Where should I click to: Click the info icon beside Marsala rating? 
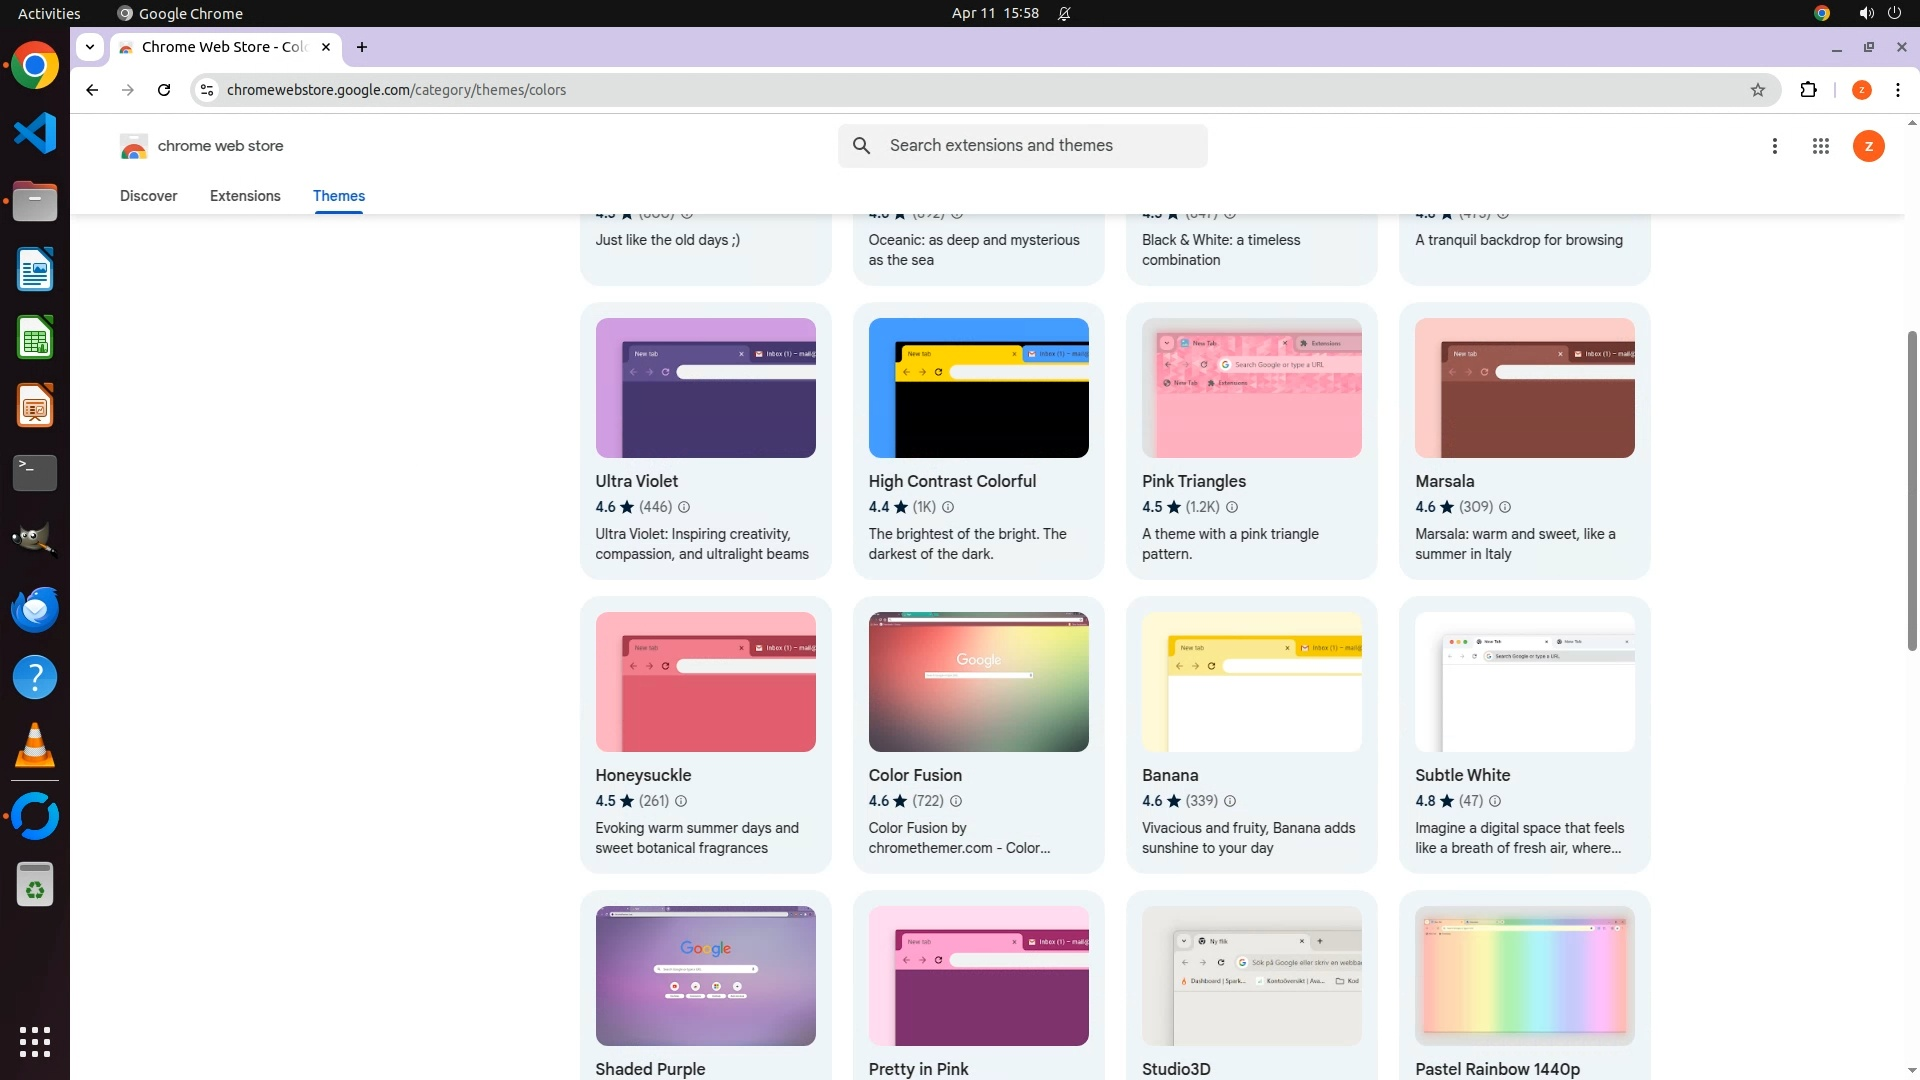tap(1505, 507)
